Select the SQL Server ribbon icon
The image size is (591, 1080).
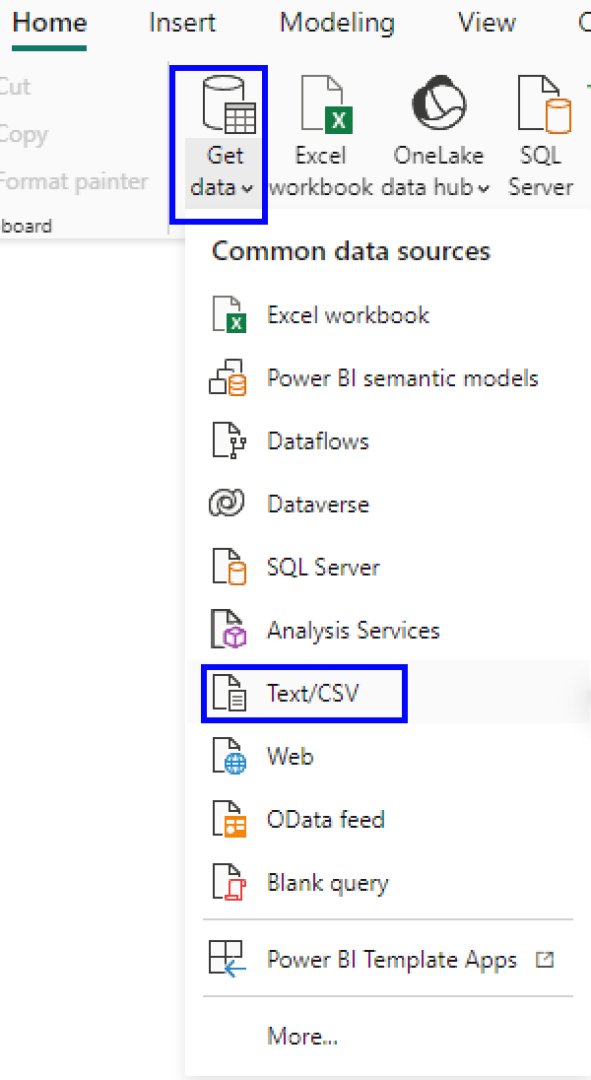[544, 105]
